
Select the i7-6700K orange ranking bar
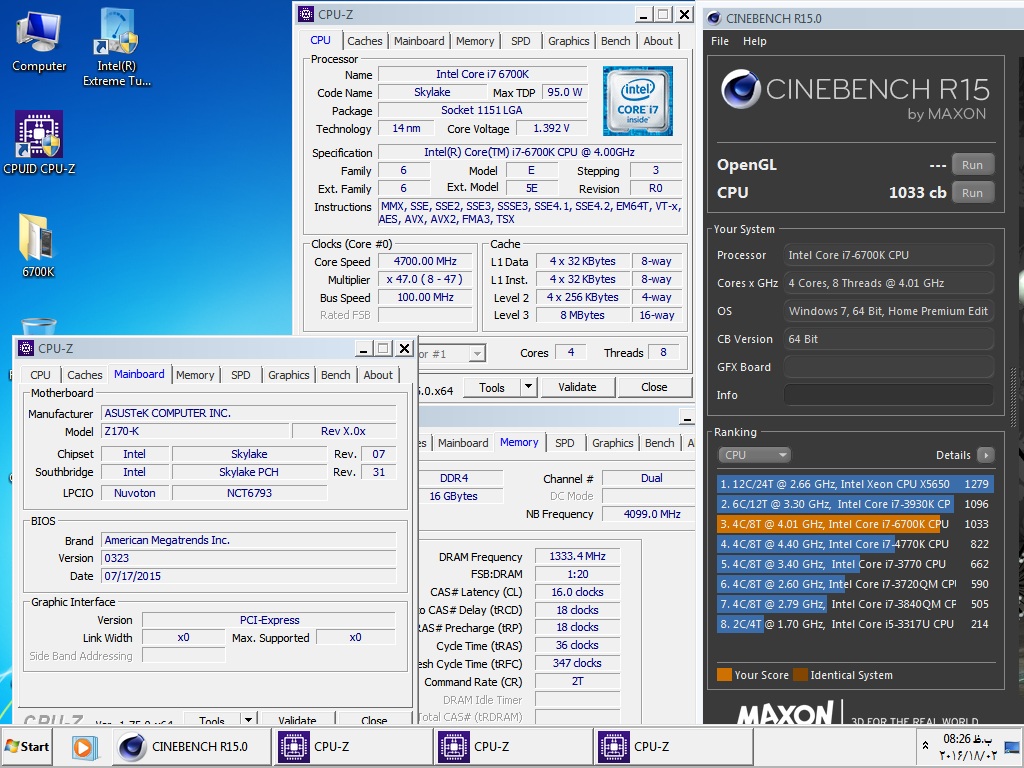830,524
